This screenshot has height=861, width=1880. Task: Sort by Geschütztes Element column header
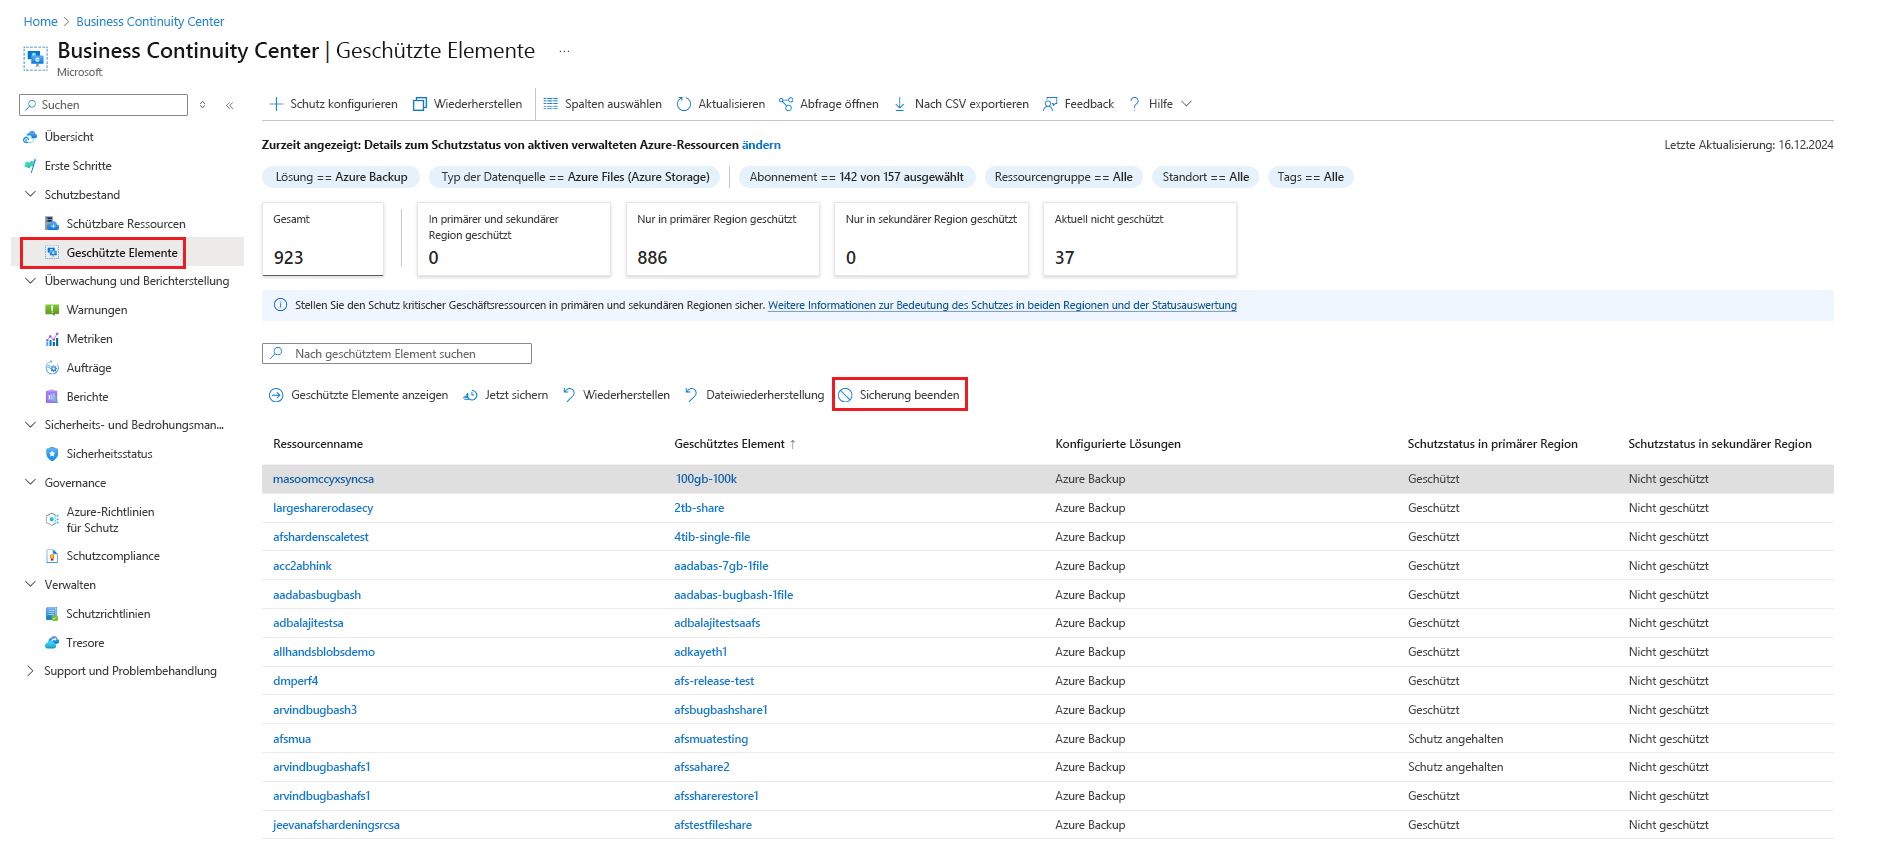pyautogui.click(x=729, y=444)
